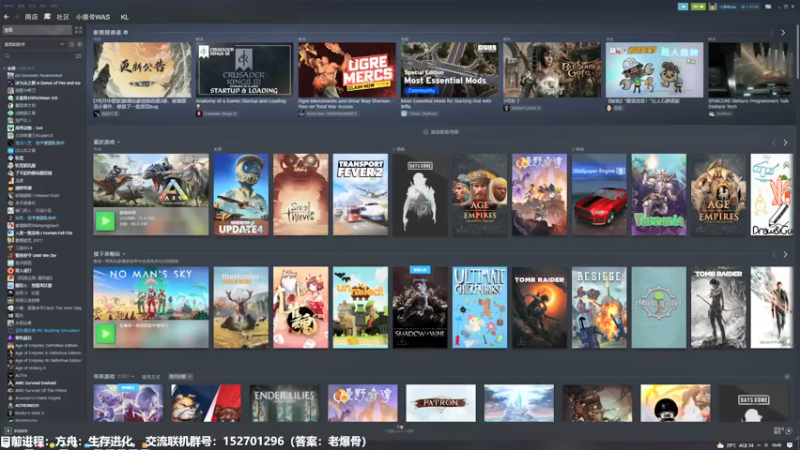Screen dimensions: 800x450
Task: Open Ultimate Chicken Horse cover
Action: point(480,307)
